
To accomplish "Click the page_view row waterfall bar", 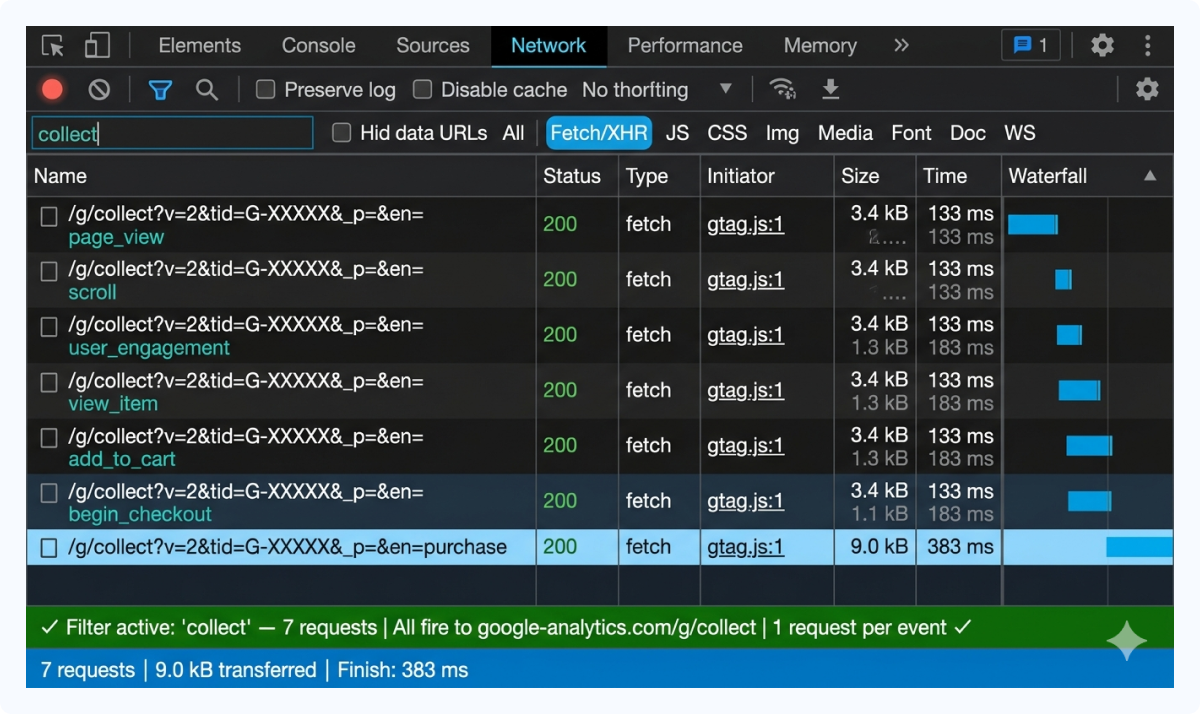I will (1032, 224).
